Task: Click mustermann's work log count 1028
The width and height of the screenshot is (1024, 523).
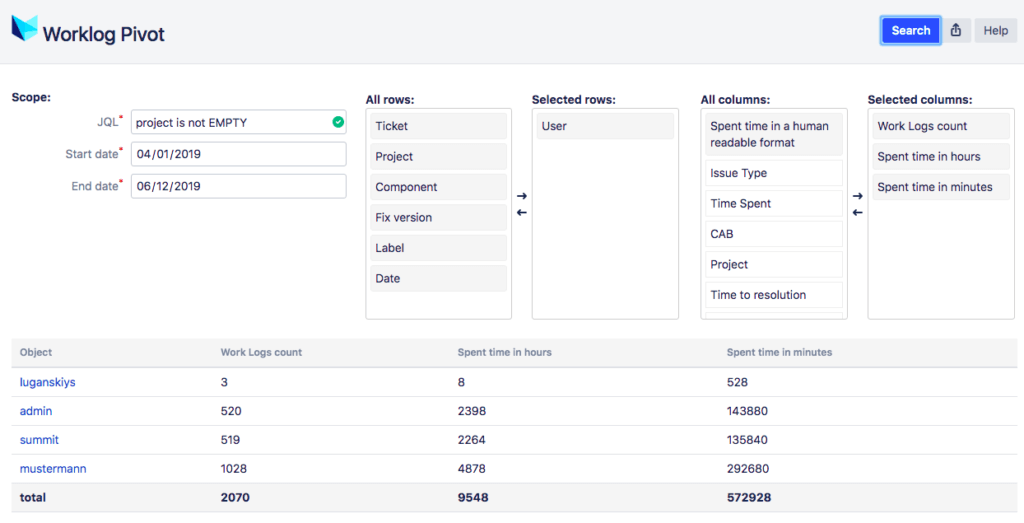Action: (234, 468)
